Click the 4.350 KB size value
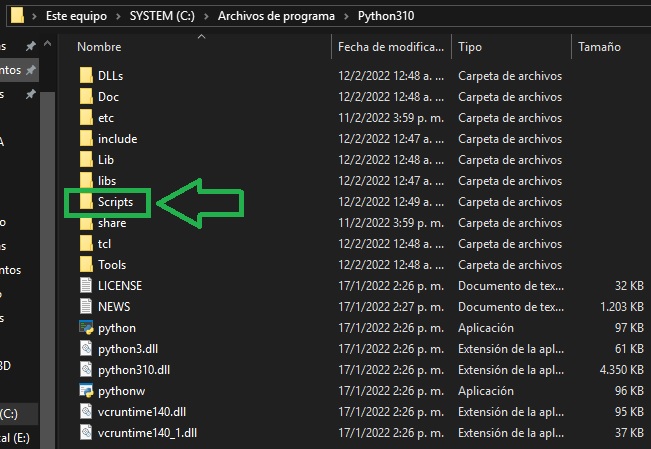The height and width of the screenshot is (449, 651). pos(622,370)
